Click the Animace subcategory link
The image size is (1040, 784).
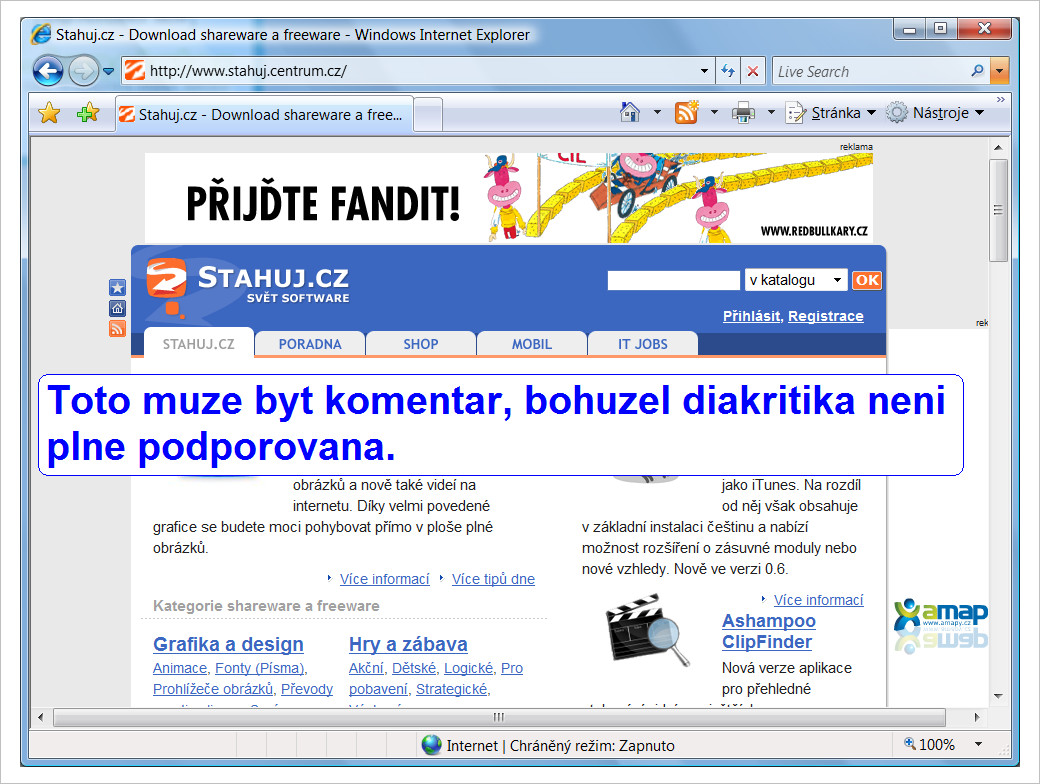(180, 668)
